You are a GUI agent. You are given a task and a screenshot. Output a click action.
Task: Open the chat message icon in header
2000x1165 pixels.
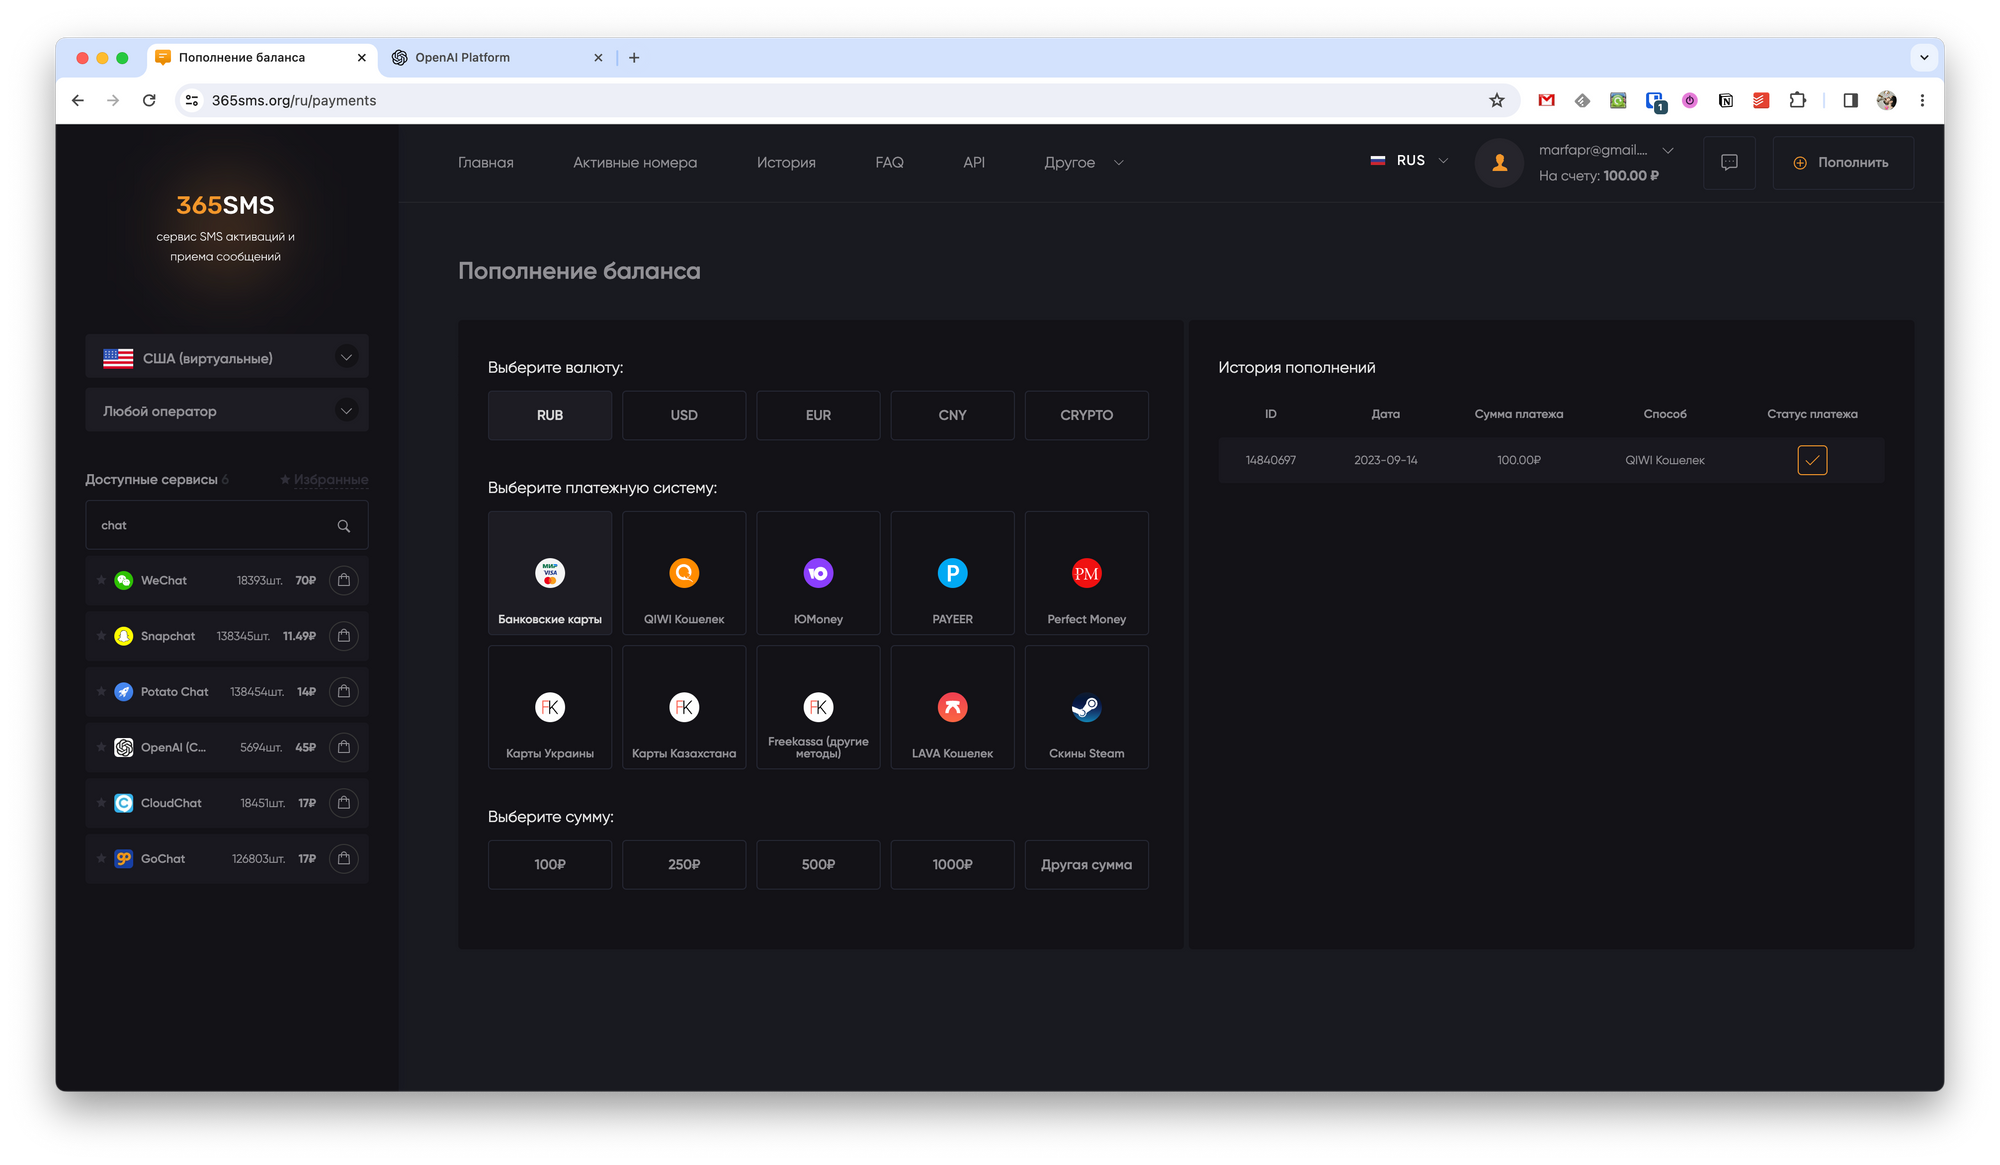tap(1729, 162)
